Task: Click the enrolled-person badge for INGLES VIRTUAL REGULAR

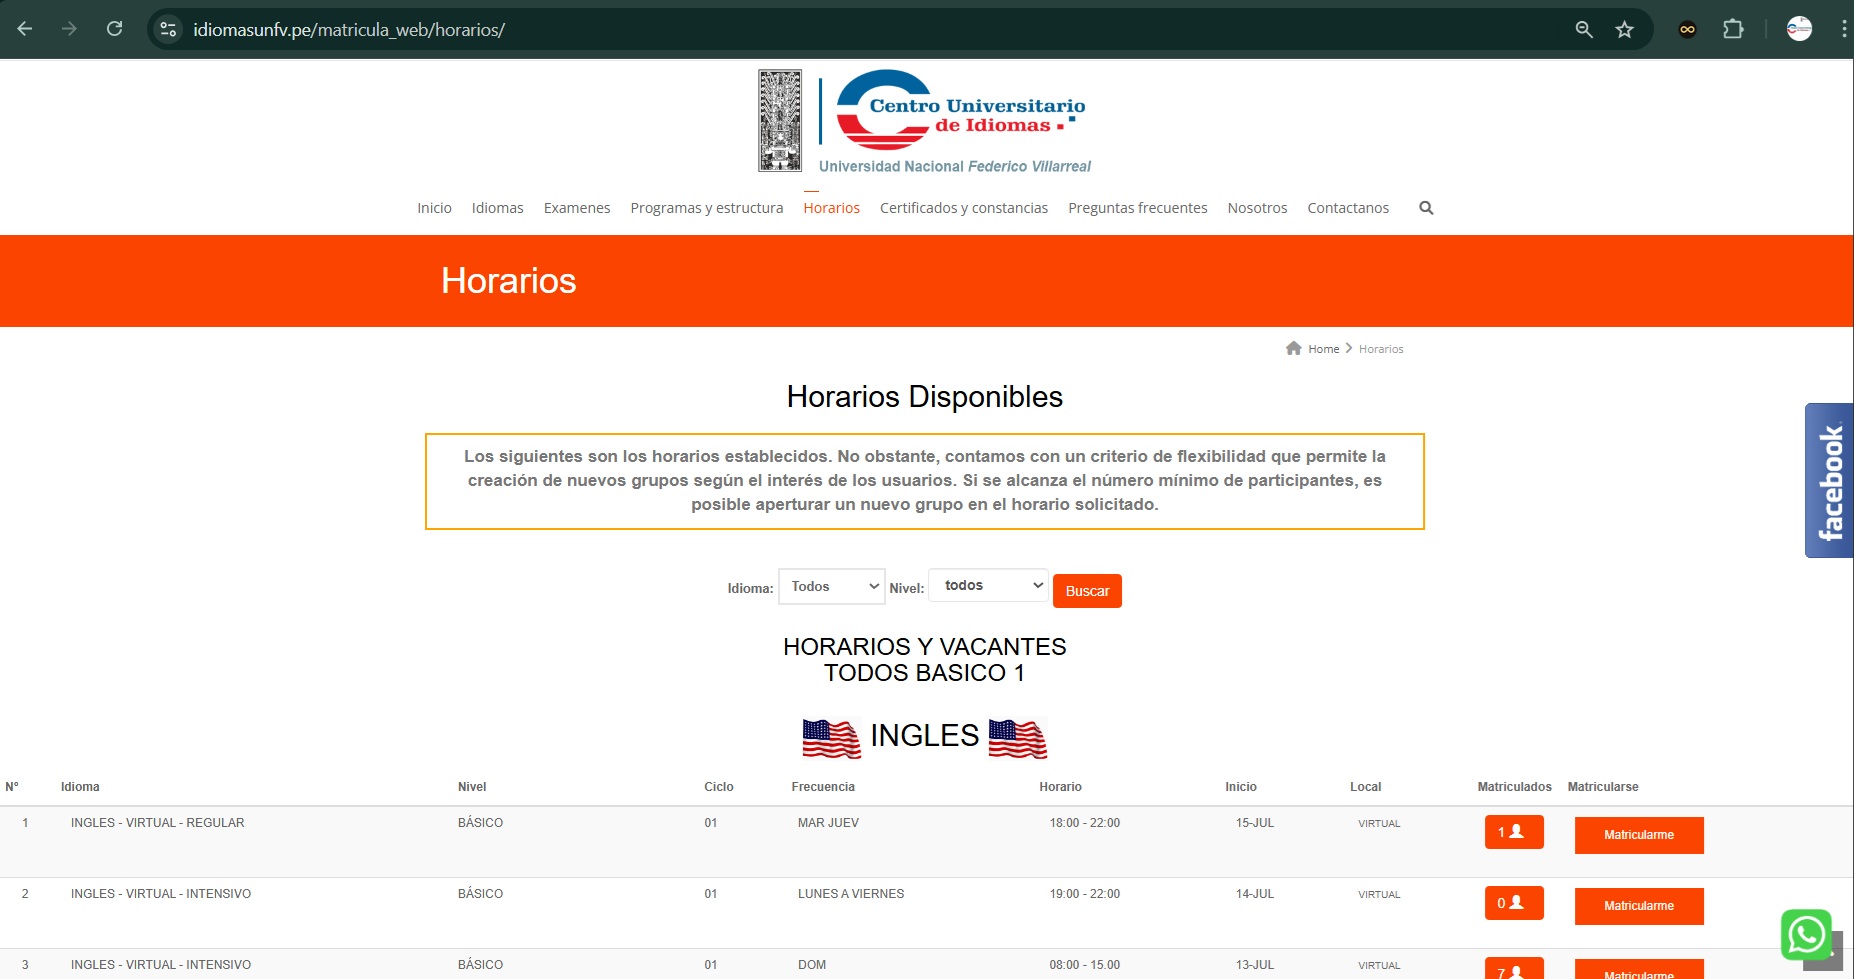Action: 1513,831
